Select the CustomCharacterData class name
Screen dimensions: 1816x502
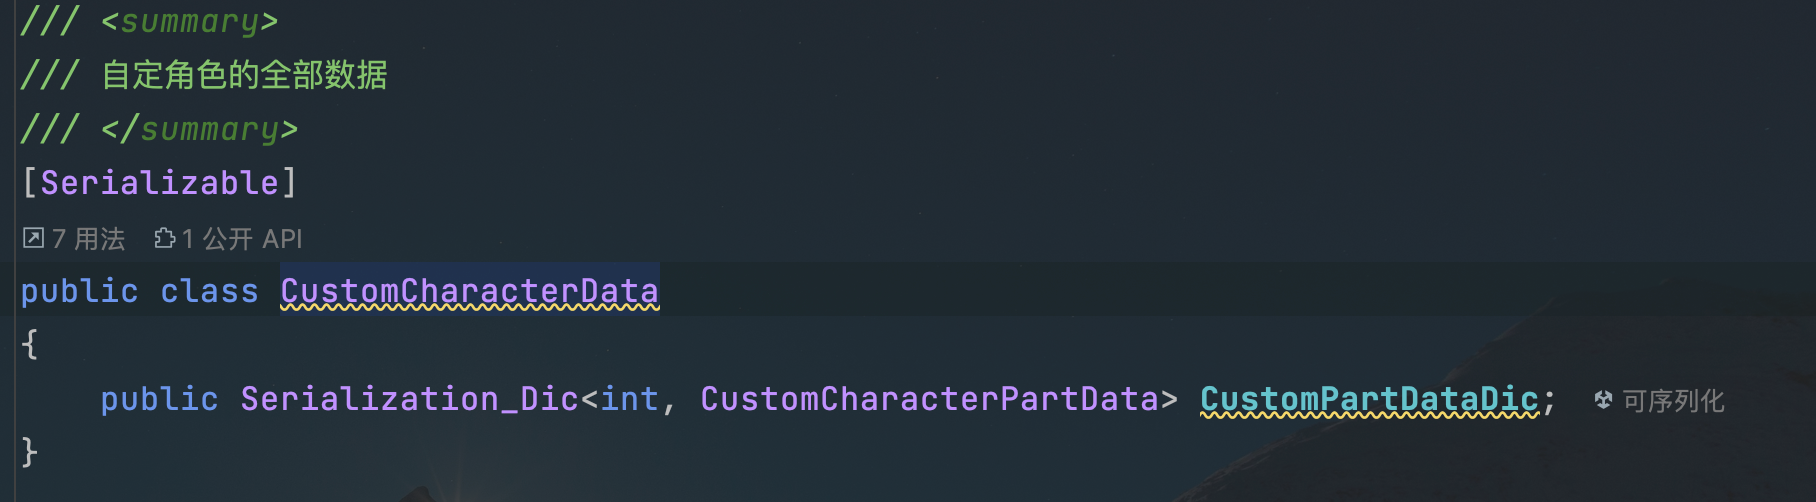(470, 290)
